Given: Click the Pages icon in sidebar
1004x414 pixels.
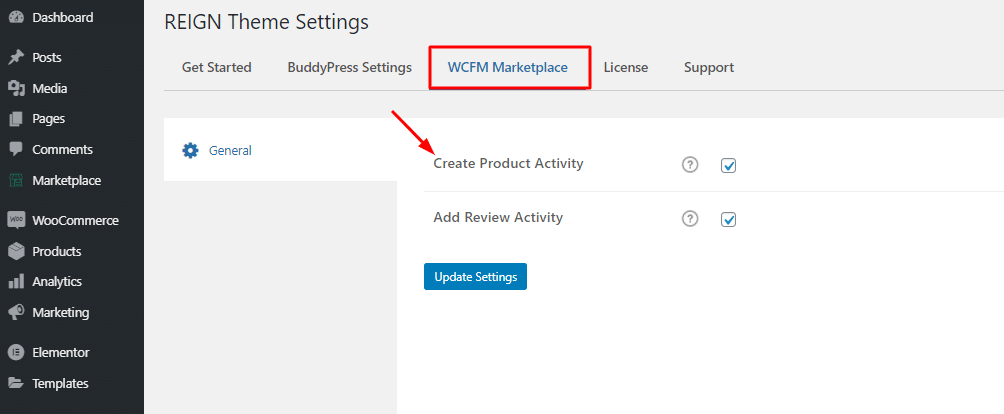Looking at the screenshot, I should tap(16, 119).
